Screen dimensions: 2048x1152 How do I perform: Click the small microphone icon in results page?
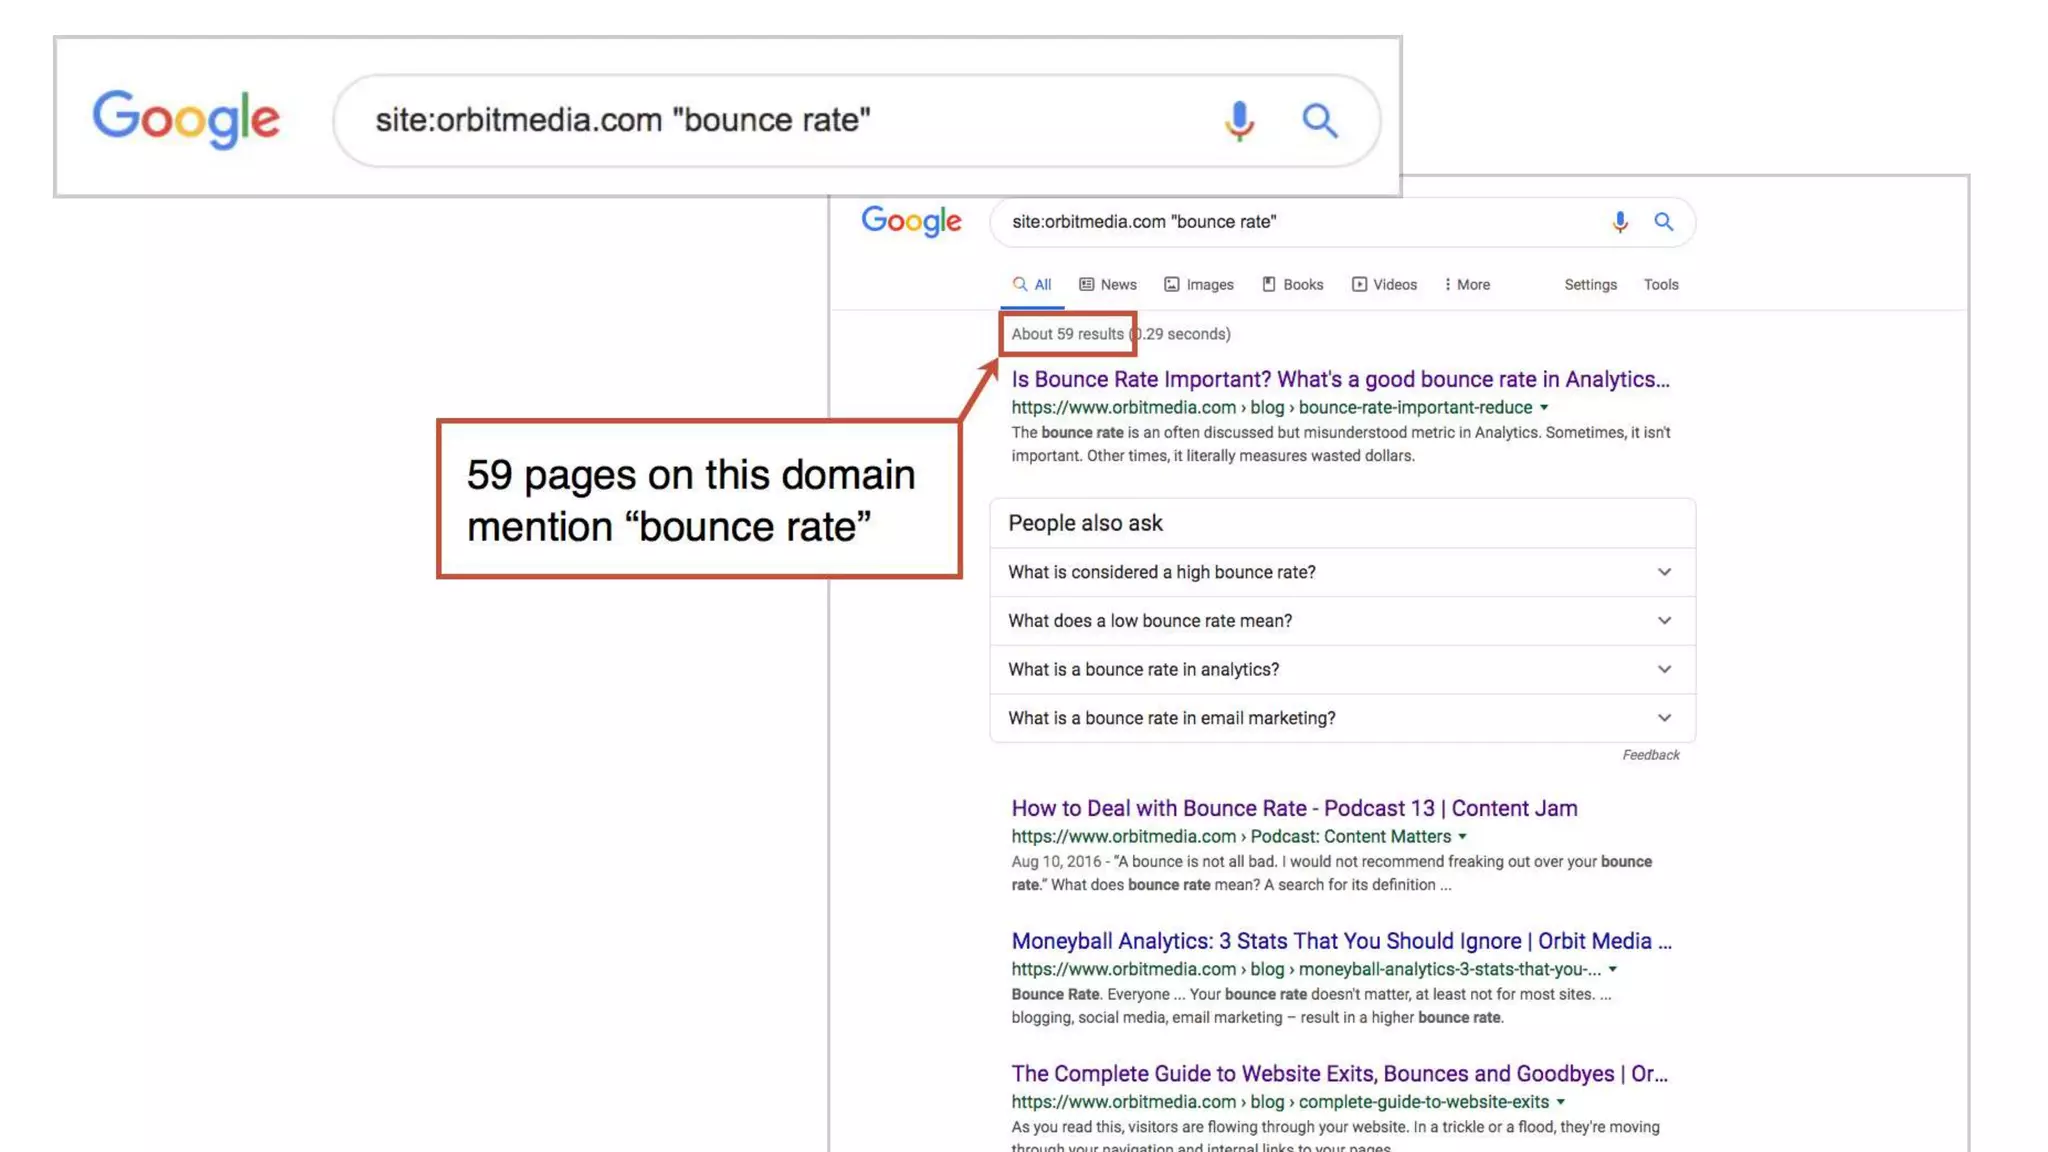click(x=1620, y=222)
